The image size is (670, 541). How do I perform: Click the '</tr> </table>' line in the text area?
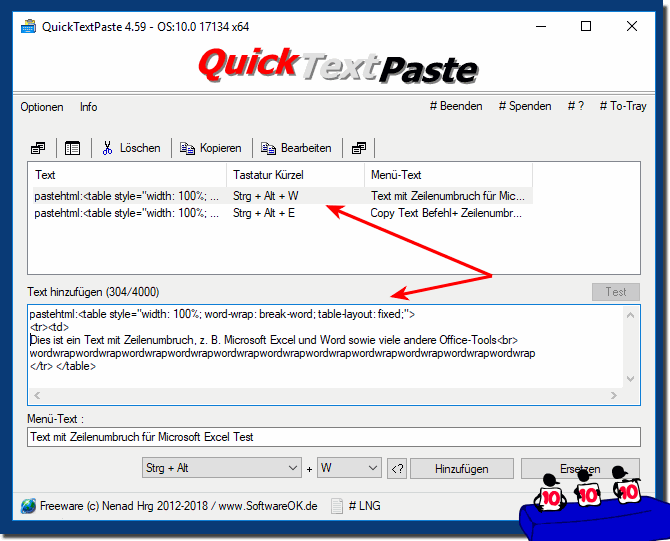coord(63,366)
